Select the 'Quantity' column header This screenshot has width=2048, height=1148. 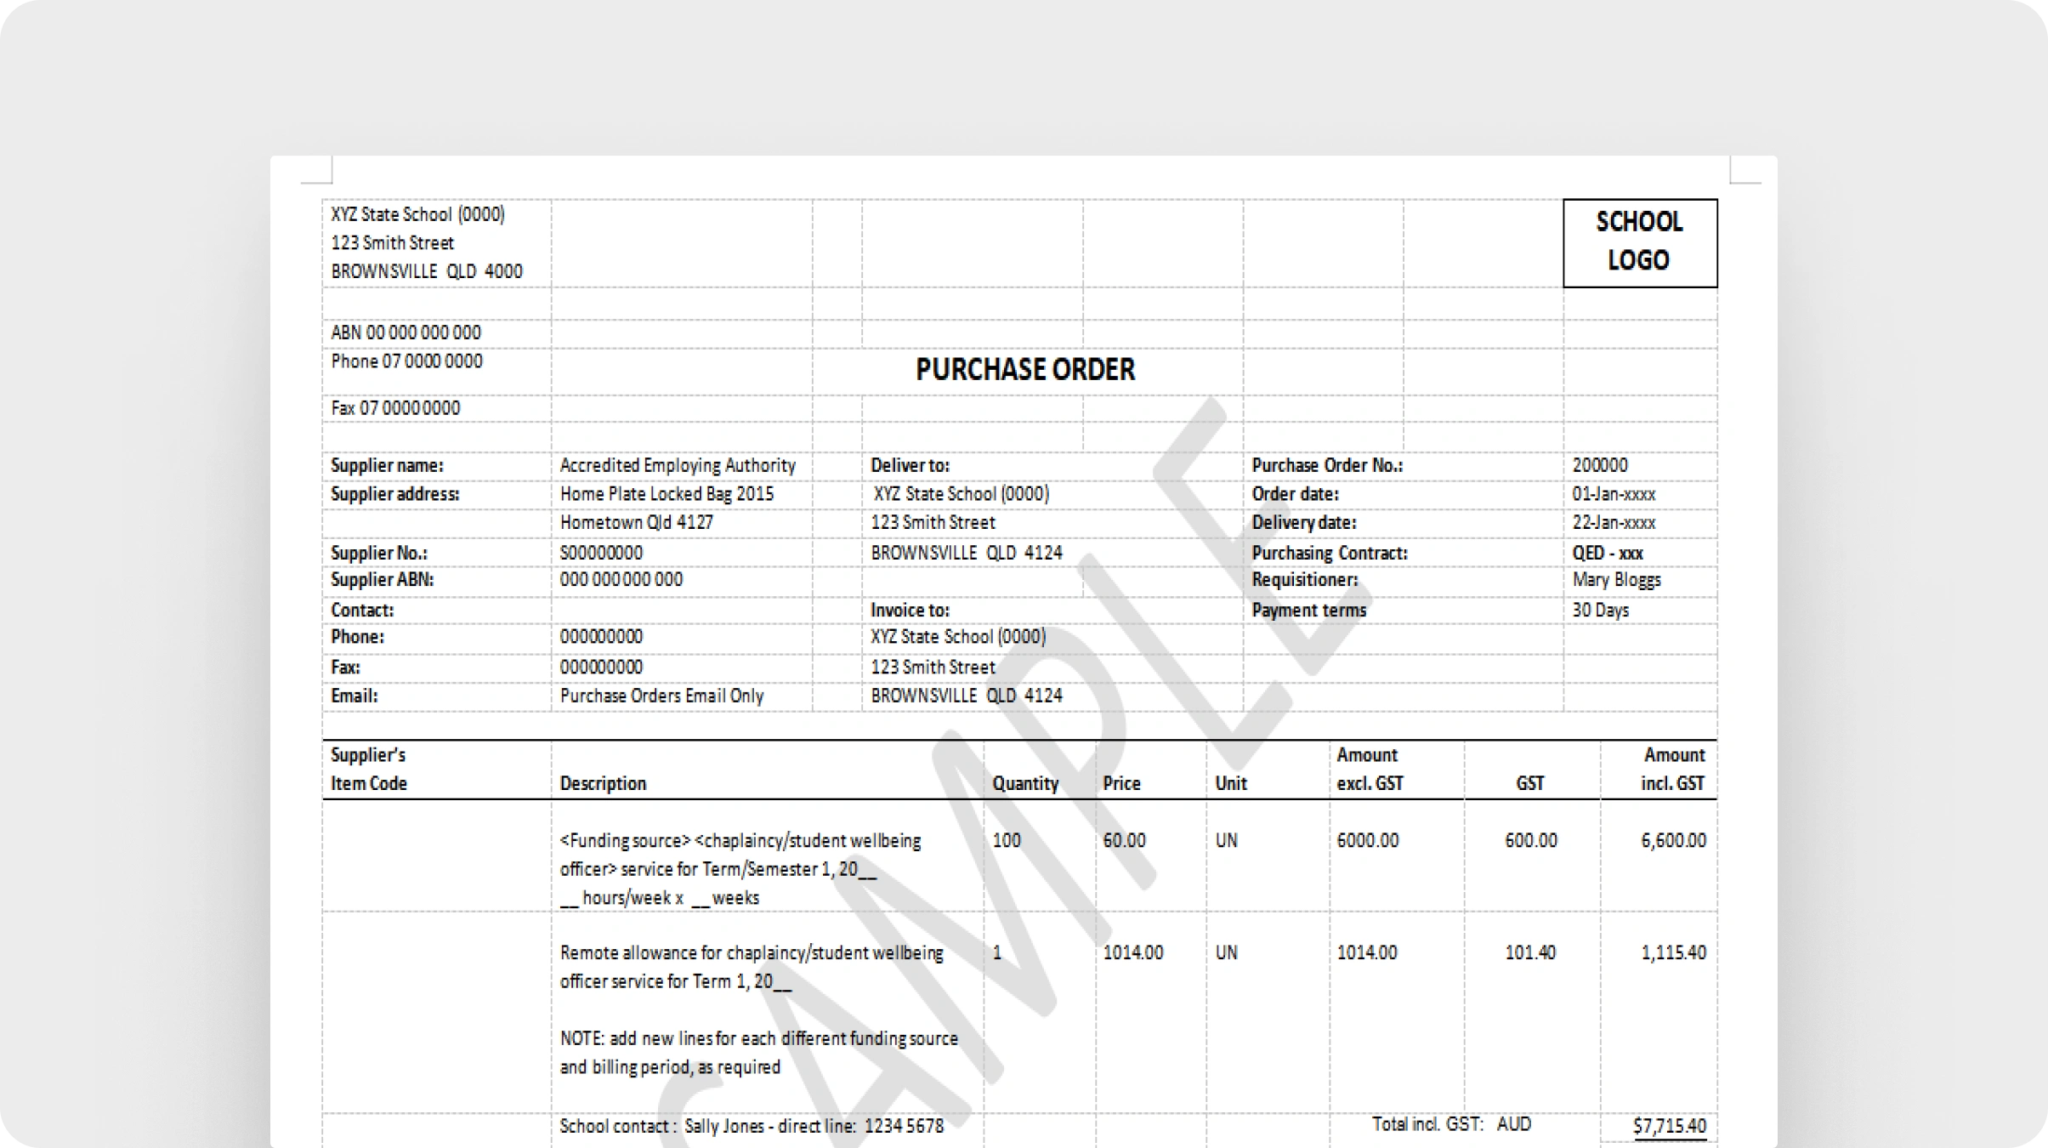click(x=1025, y=784)
